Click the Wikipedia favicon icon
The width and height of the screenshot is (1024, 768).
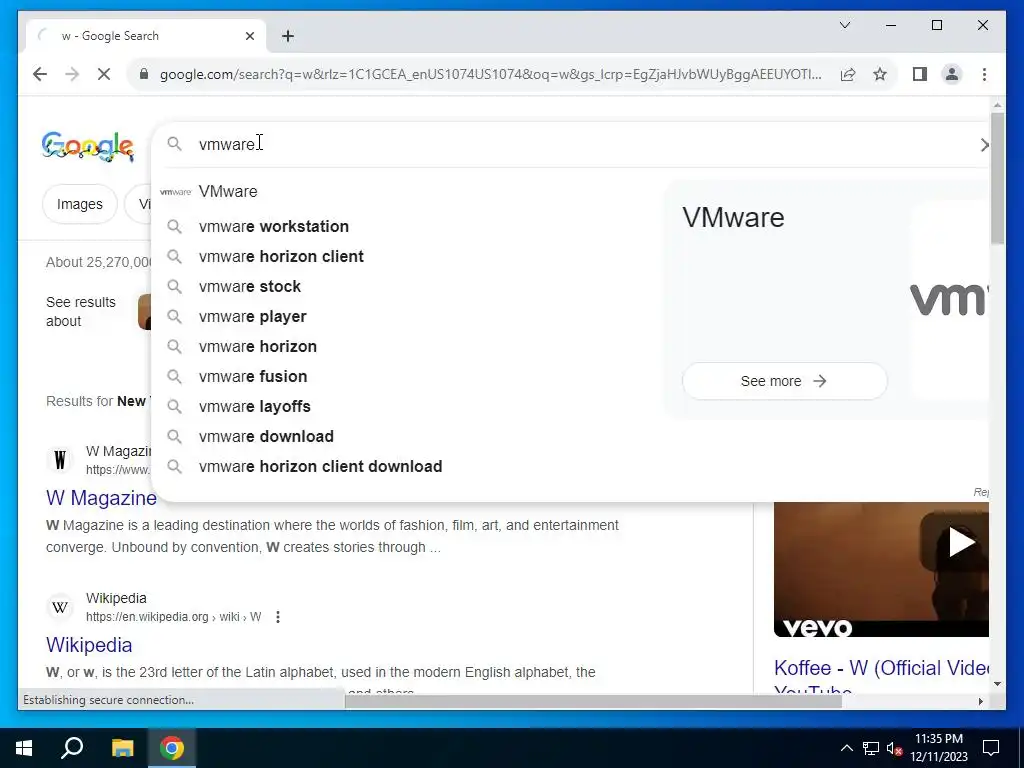coord(60,607)
